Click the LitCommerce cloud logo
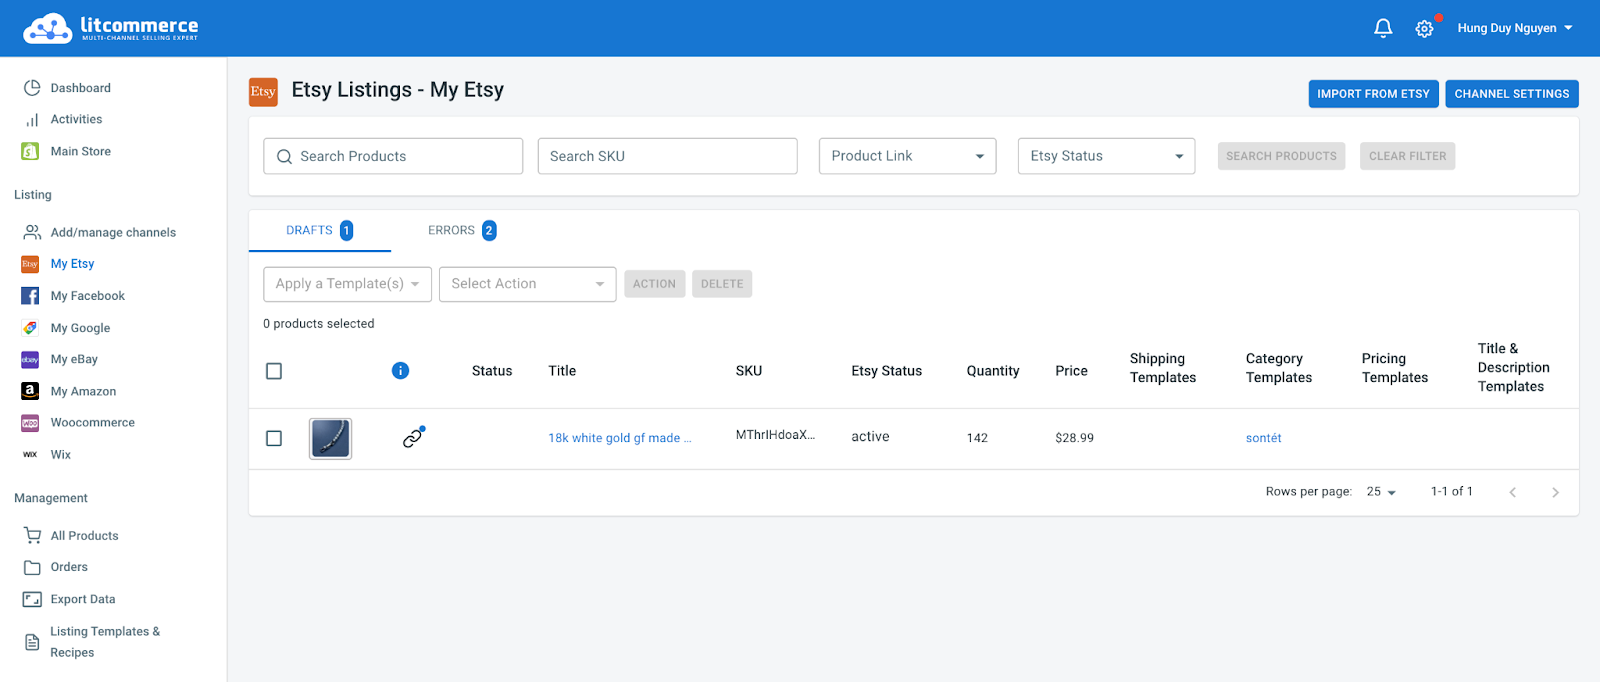1600x682 pixels. pos(48,28)
